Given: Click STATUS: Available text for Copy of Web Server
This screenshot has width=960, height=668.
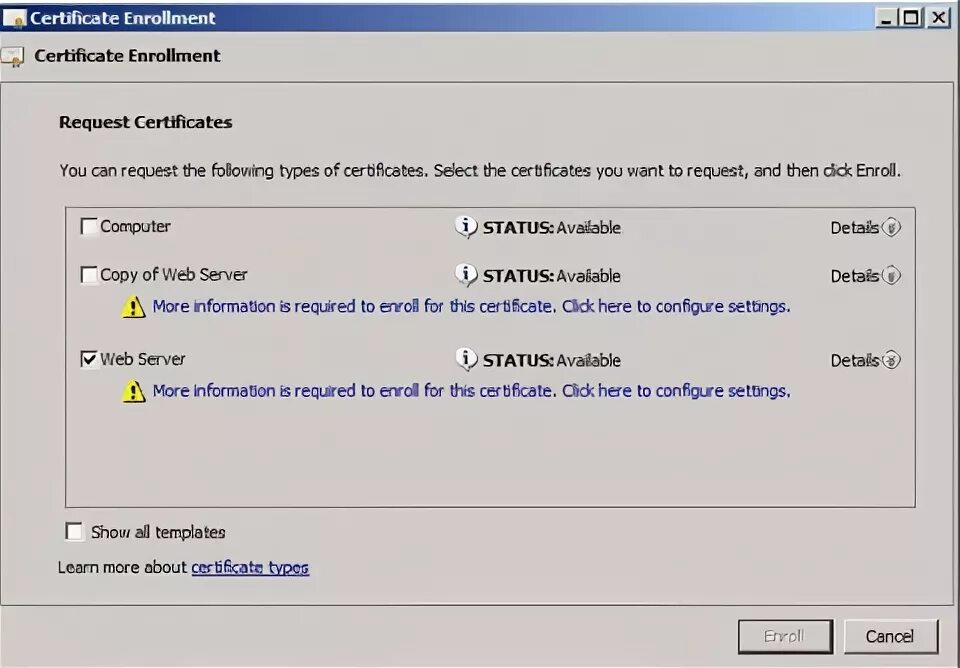Looking at the screenshot, I should (x=552, y=276).
